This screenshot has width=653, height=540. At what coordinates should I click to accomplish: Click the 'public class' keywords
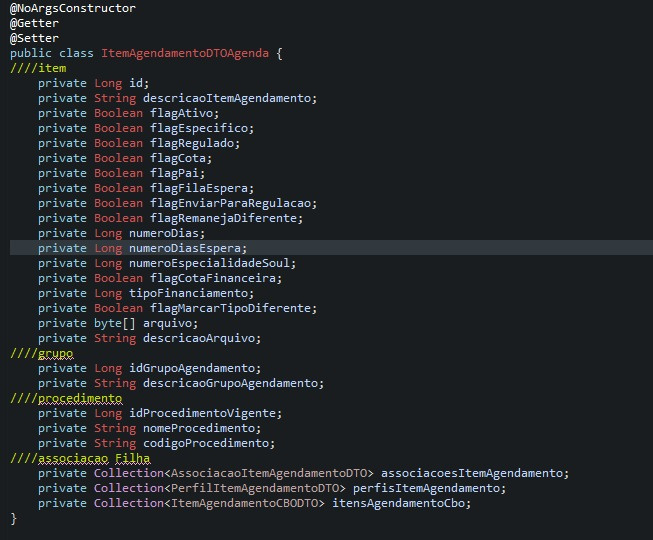(52, 53)
